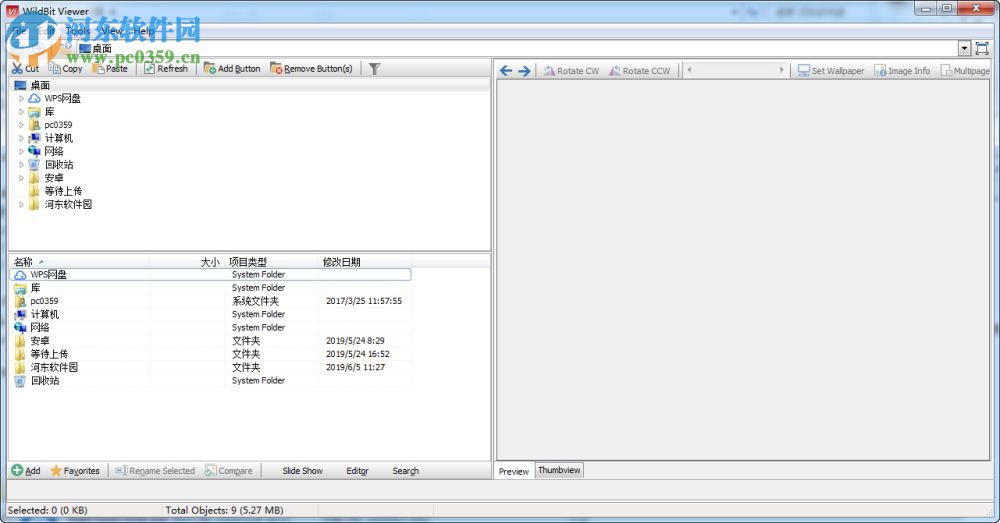Screen dimensions: 1000x523
Task: Open the Editor
Action: 357,471
